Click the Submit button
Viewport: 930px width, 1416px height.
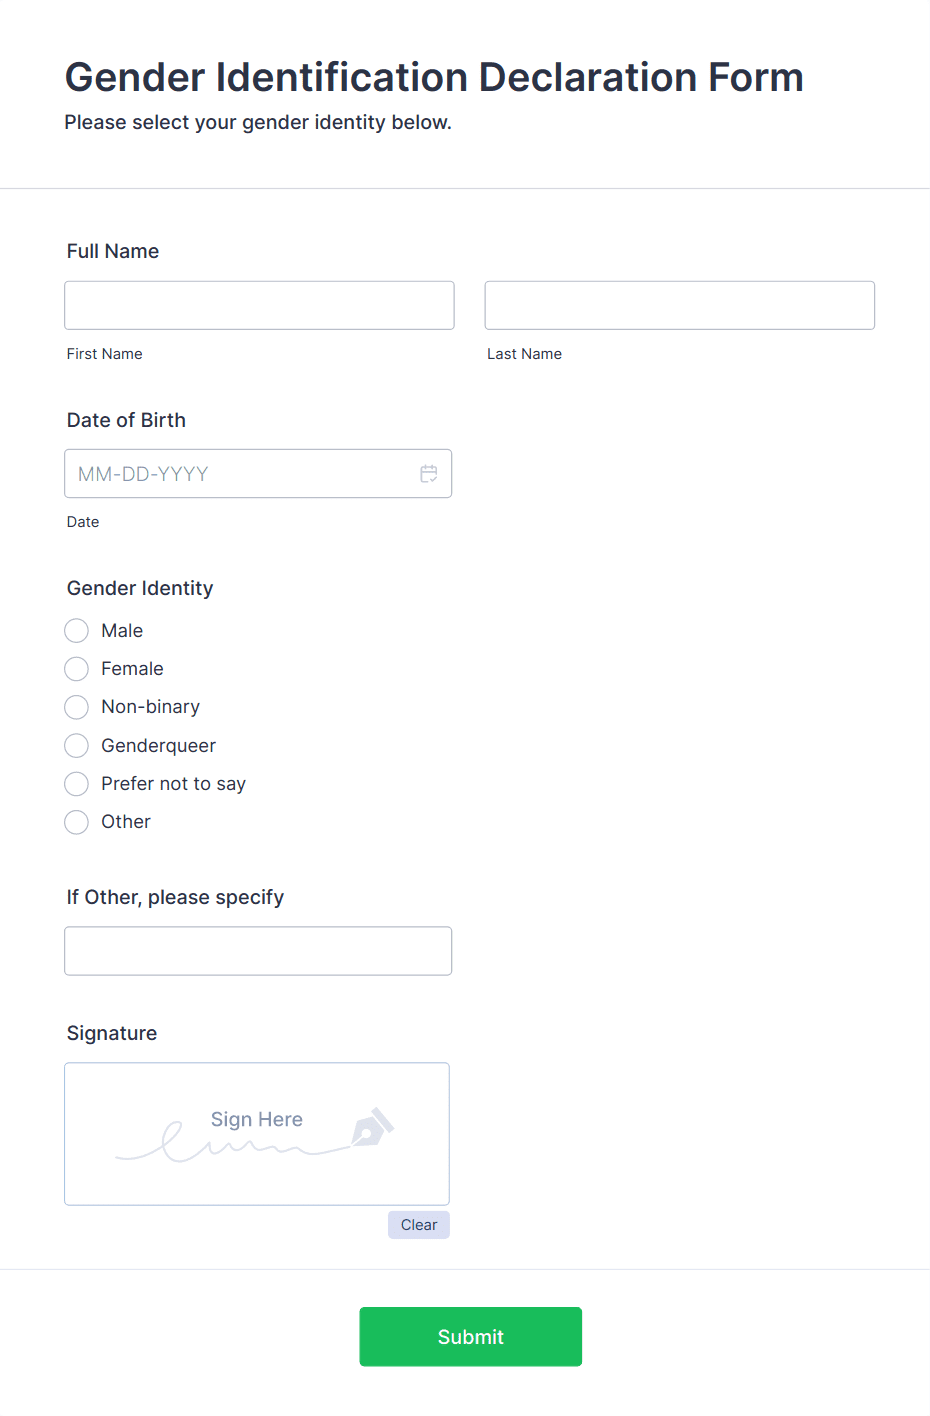click(x=470, y=1336)
